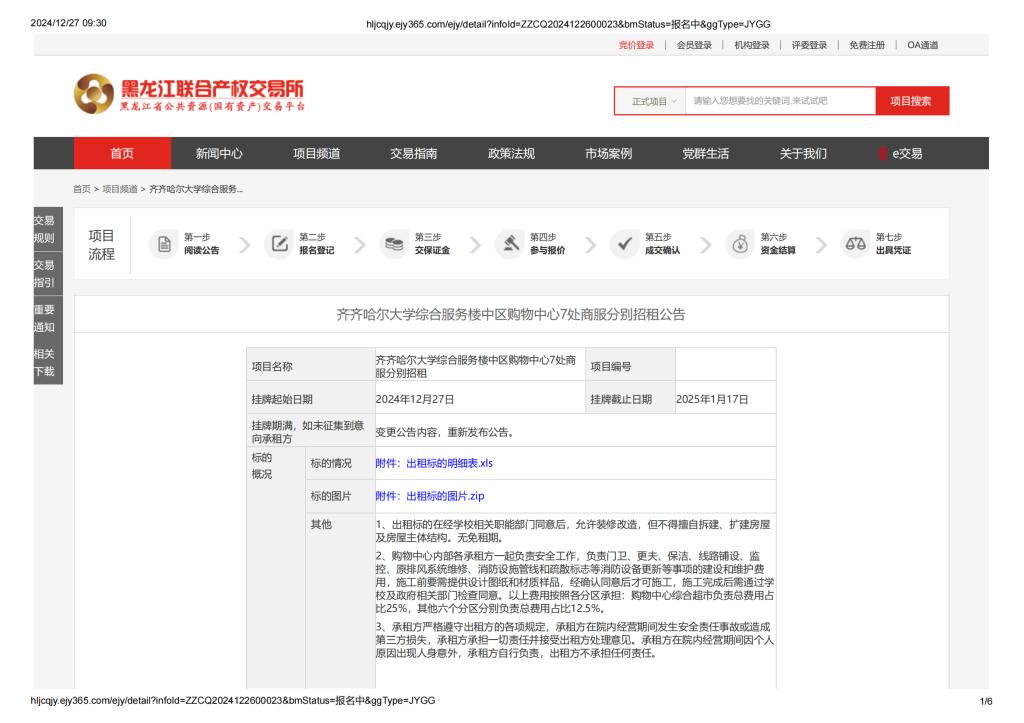Open the 正式项目 search type dropdown
The image size is (1024, 723).
(x=654, y=101)
